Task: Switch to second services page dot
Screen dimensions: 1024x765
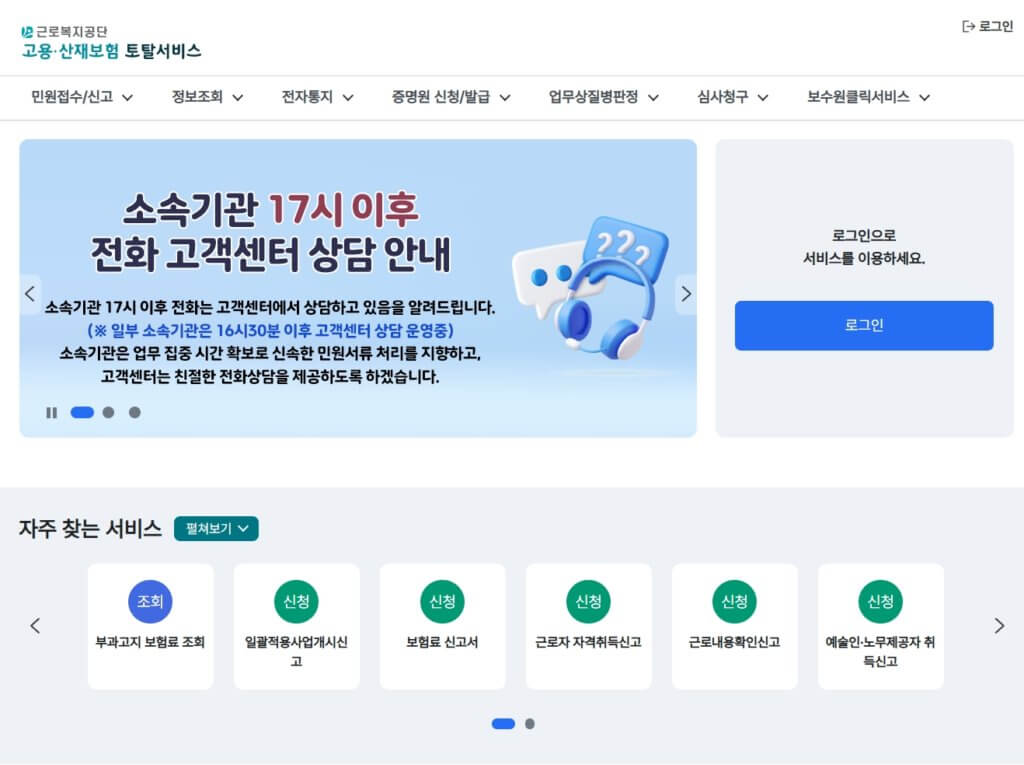Action: 530,724
